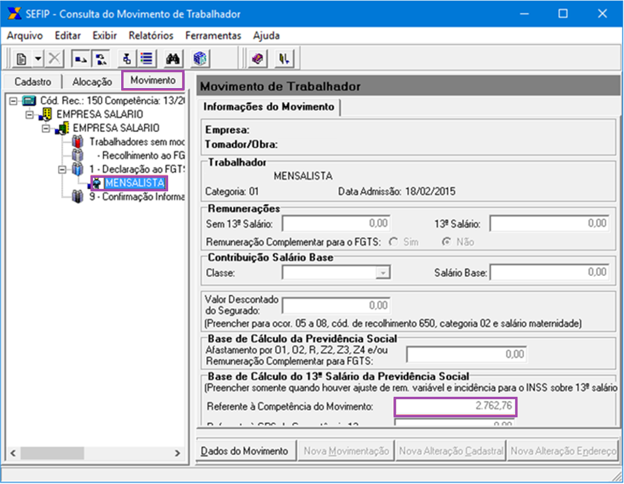Click the Dados do Movimento button
Screen dimensions: 624x484
(x=246, y=451)
